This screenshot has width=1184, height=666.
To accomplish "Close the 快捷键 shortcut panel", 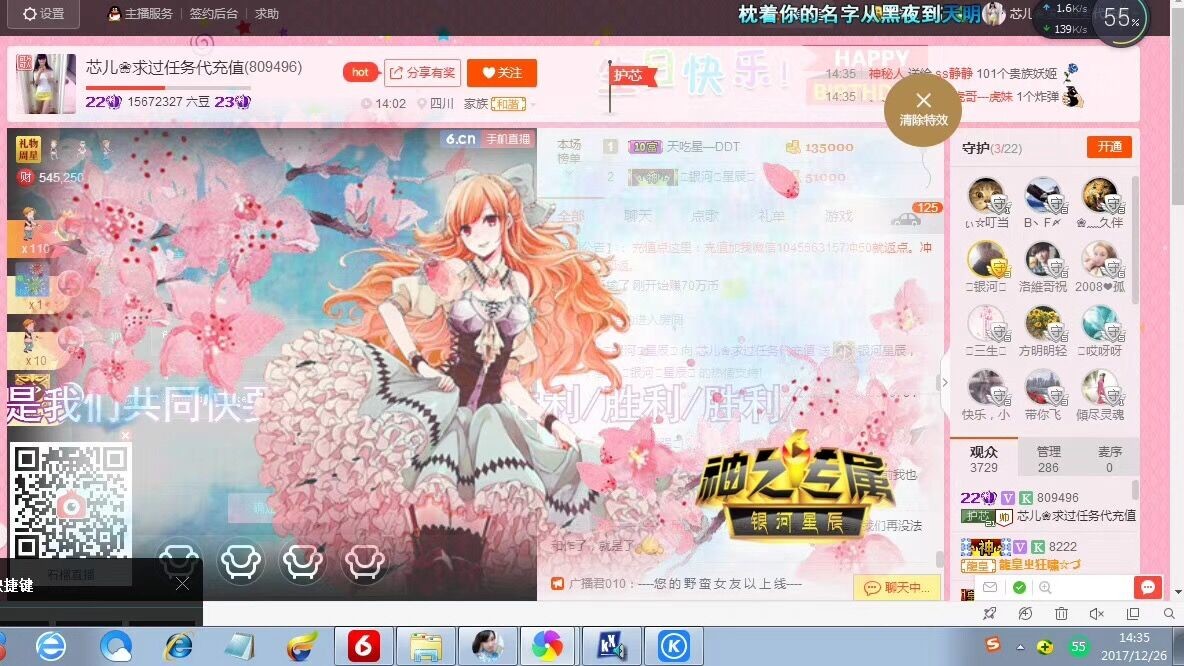I will coord(182,584).
